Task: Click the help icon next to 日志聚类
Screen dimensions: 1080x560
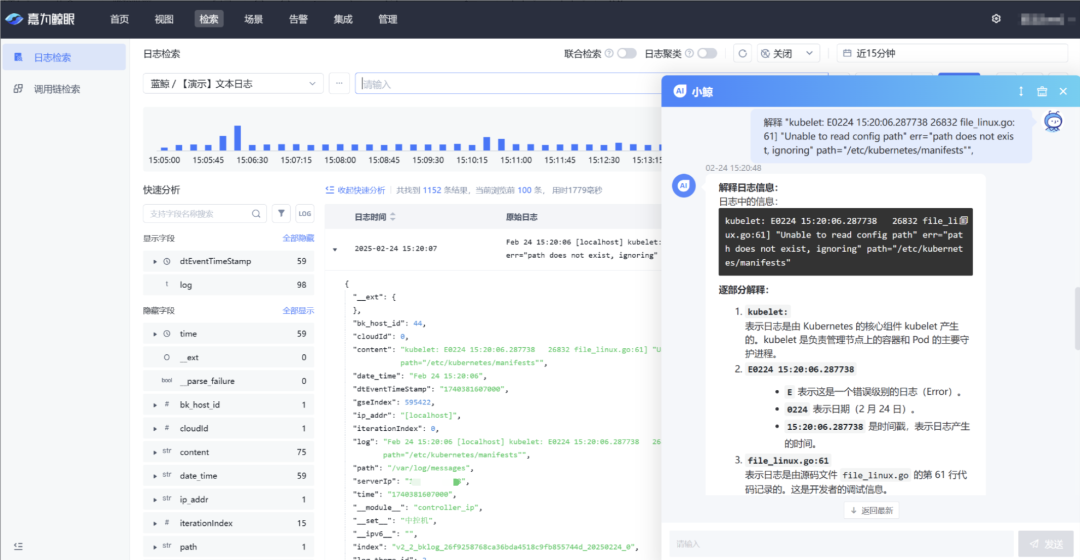Action: [689, 53]
